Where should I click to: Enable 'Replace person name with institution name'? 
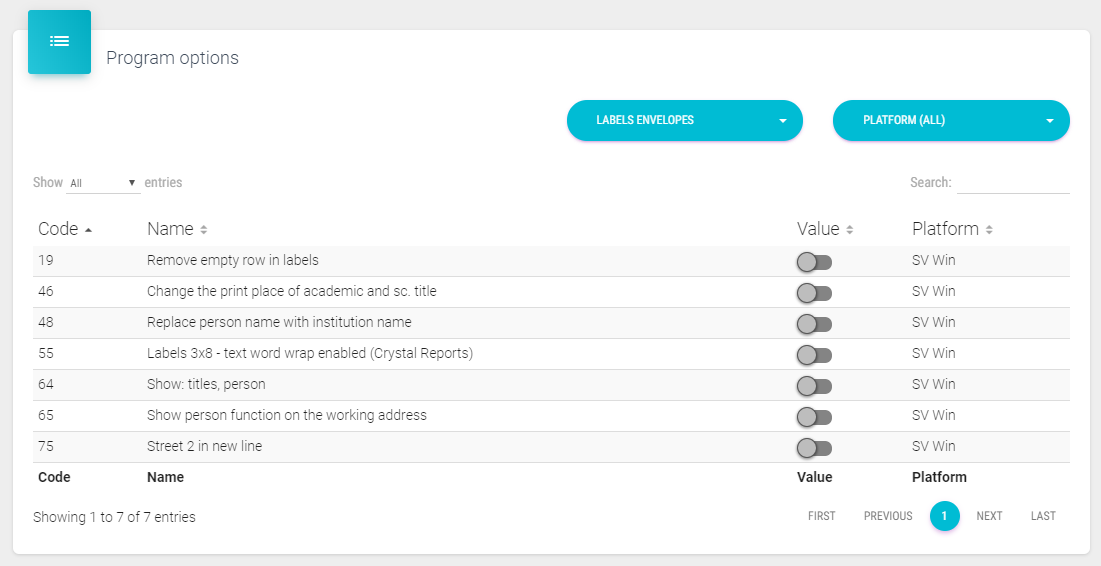click(814, 324)
